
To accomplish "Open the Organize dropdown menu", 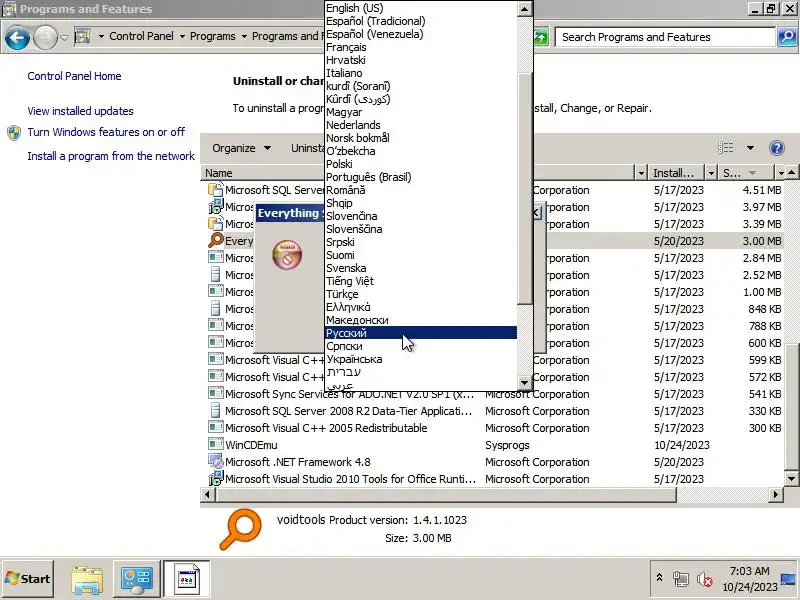I will click(241, 148).
